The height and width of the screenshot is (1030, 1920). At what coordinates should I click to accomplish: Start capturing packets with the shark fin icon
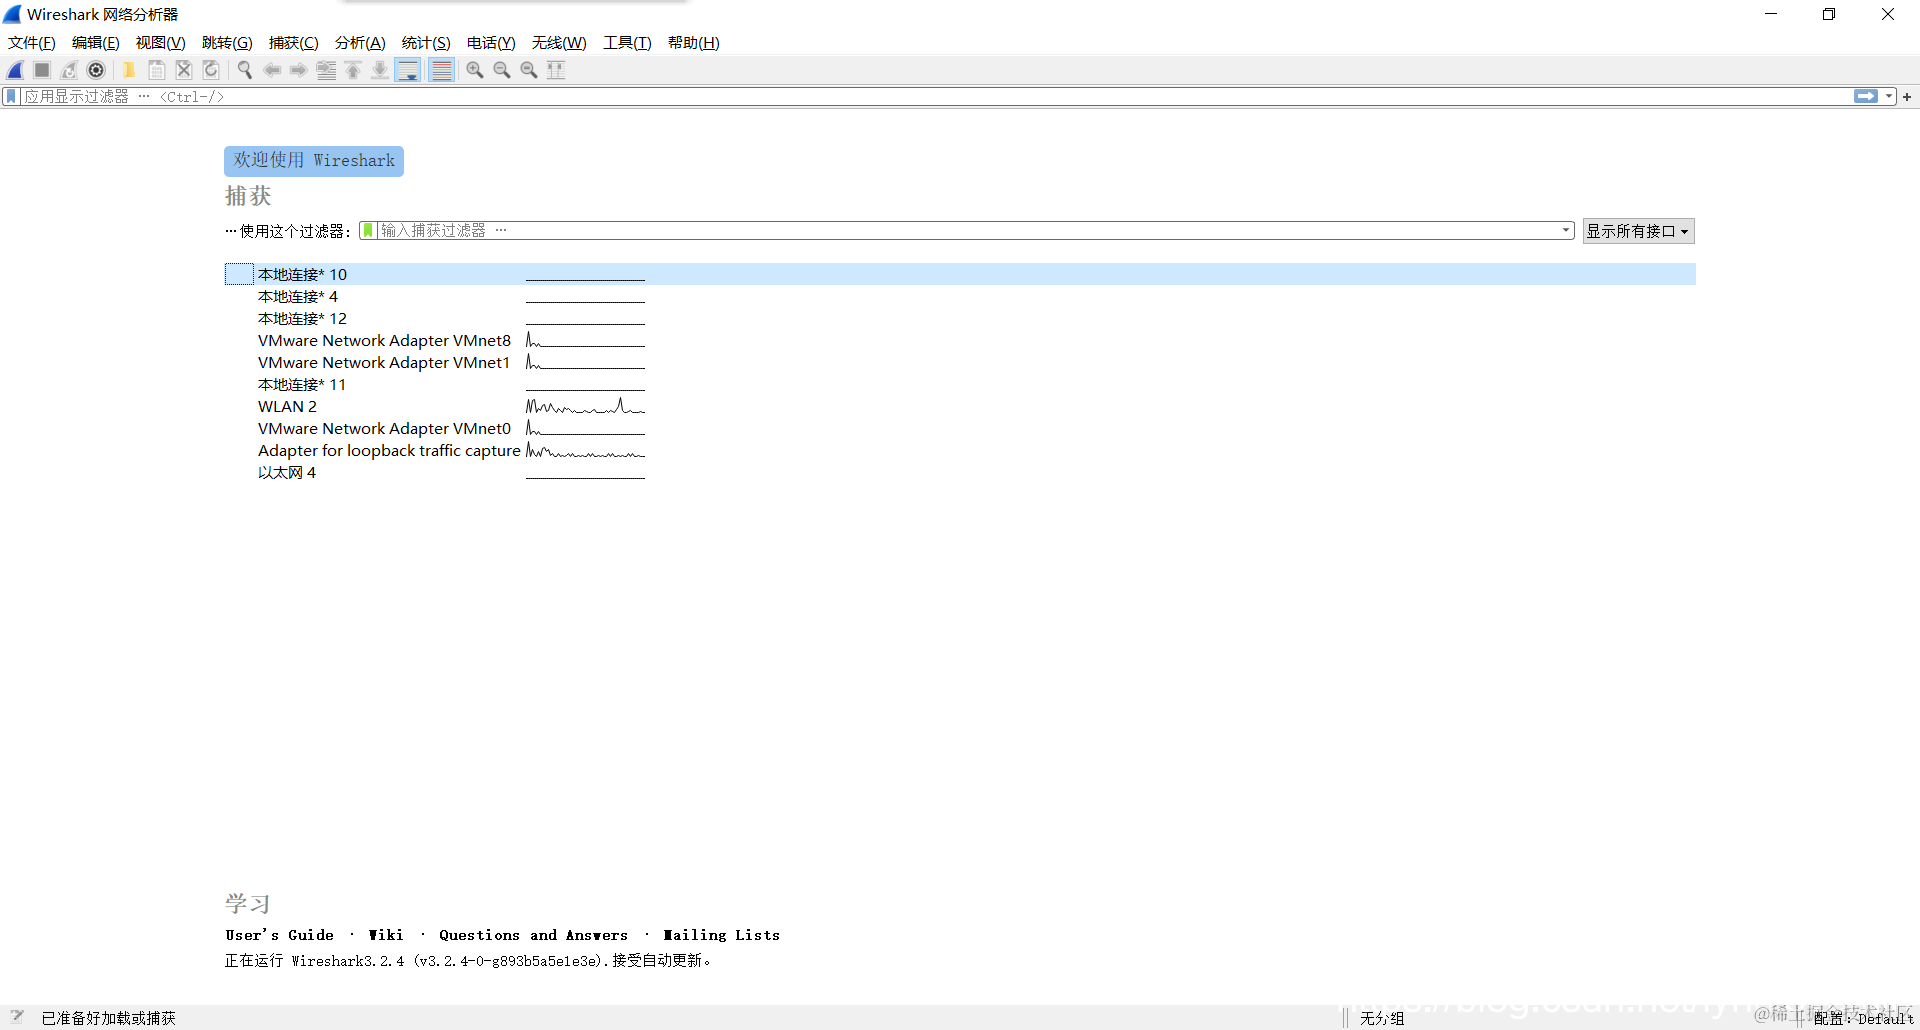[x=16, y=70]
